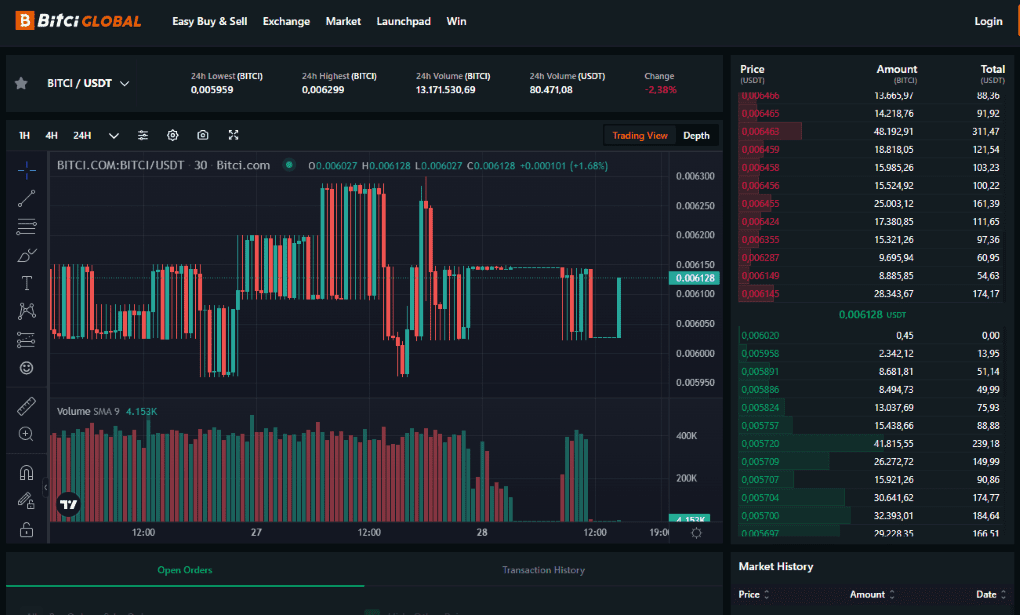Select the crosshair cursor tool

pos(26,170)
